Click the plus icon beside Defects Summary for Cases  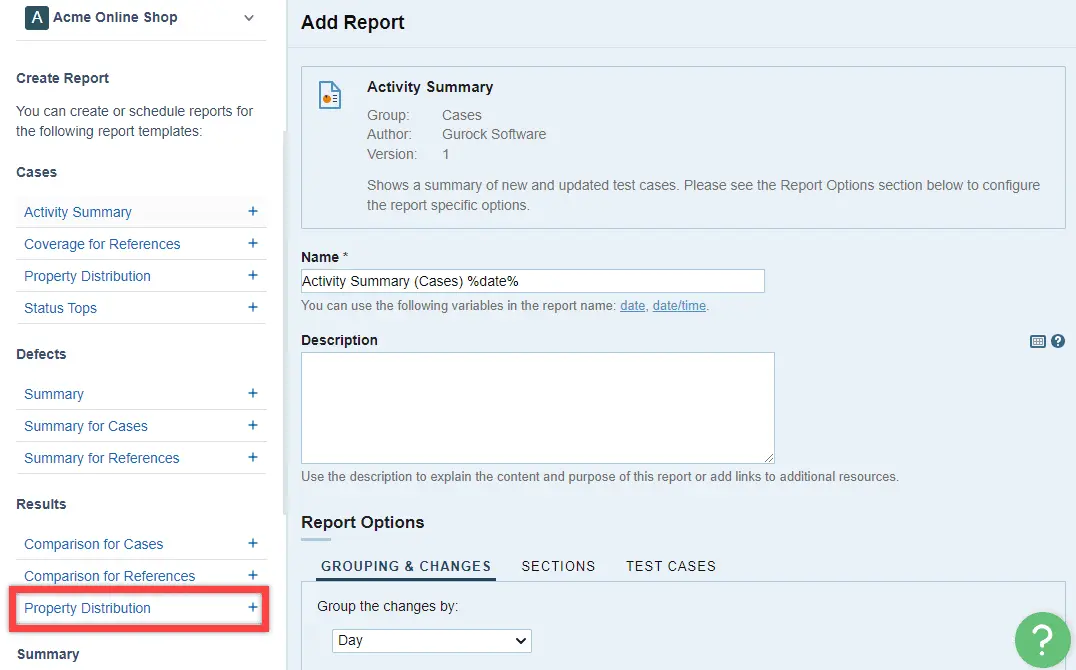(x=253, y=425)
